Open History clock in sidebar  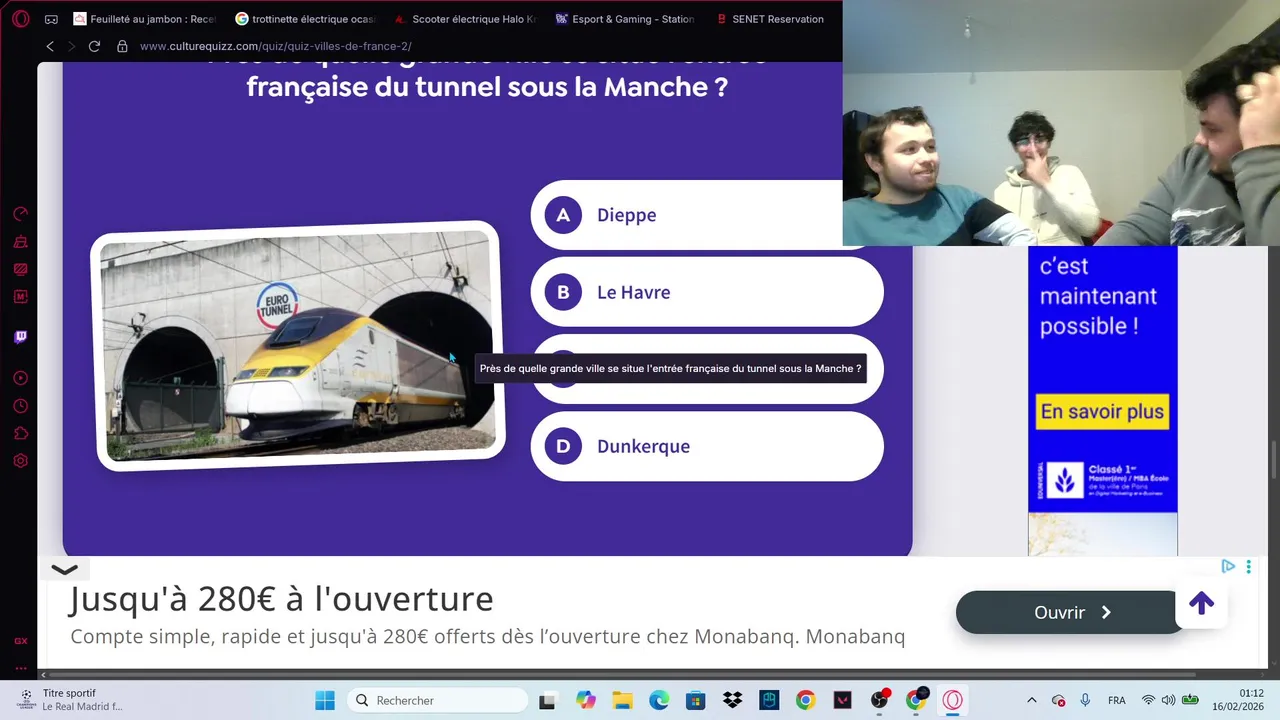(x=20, y=406)
